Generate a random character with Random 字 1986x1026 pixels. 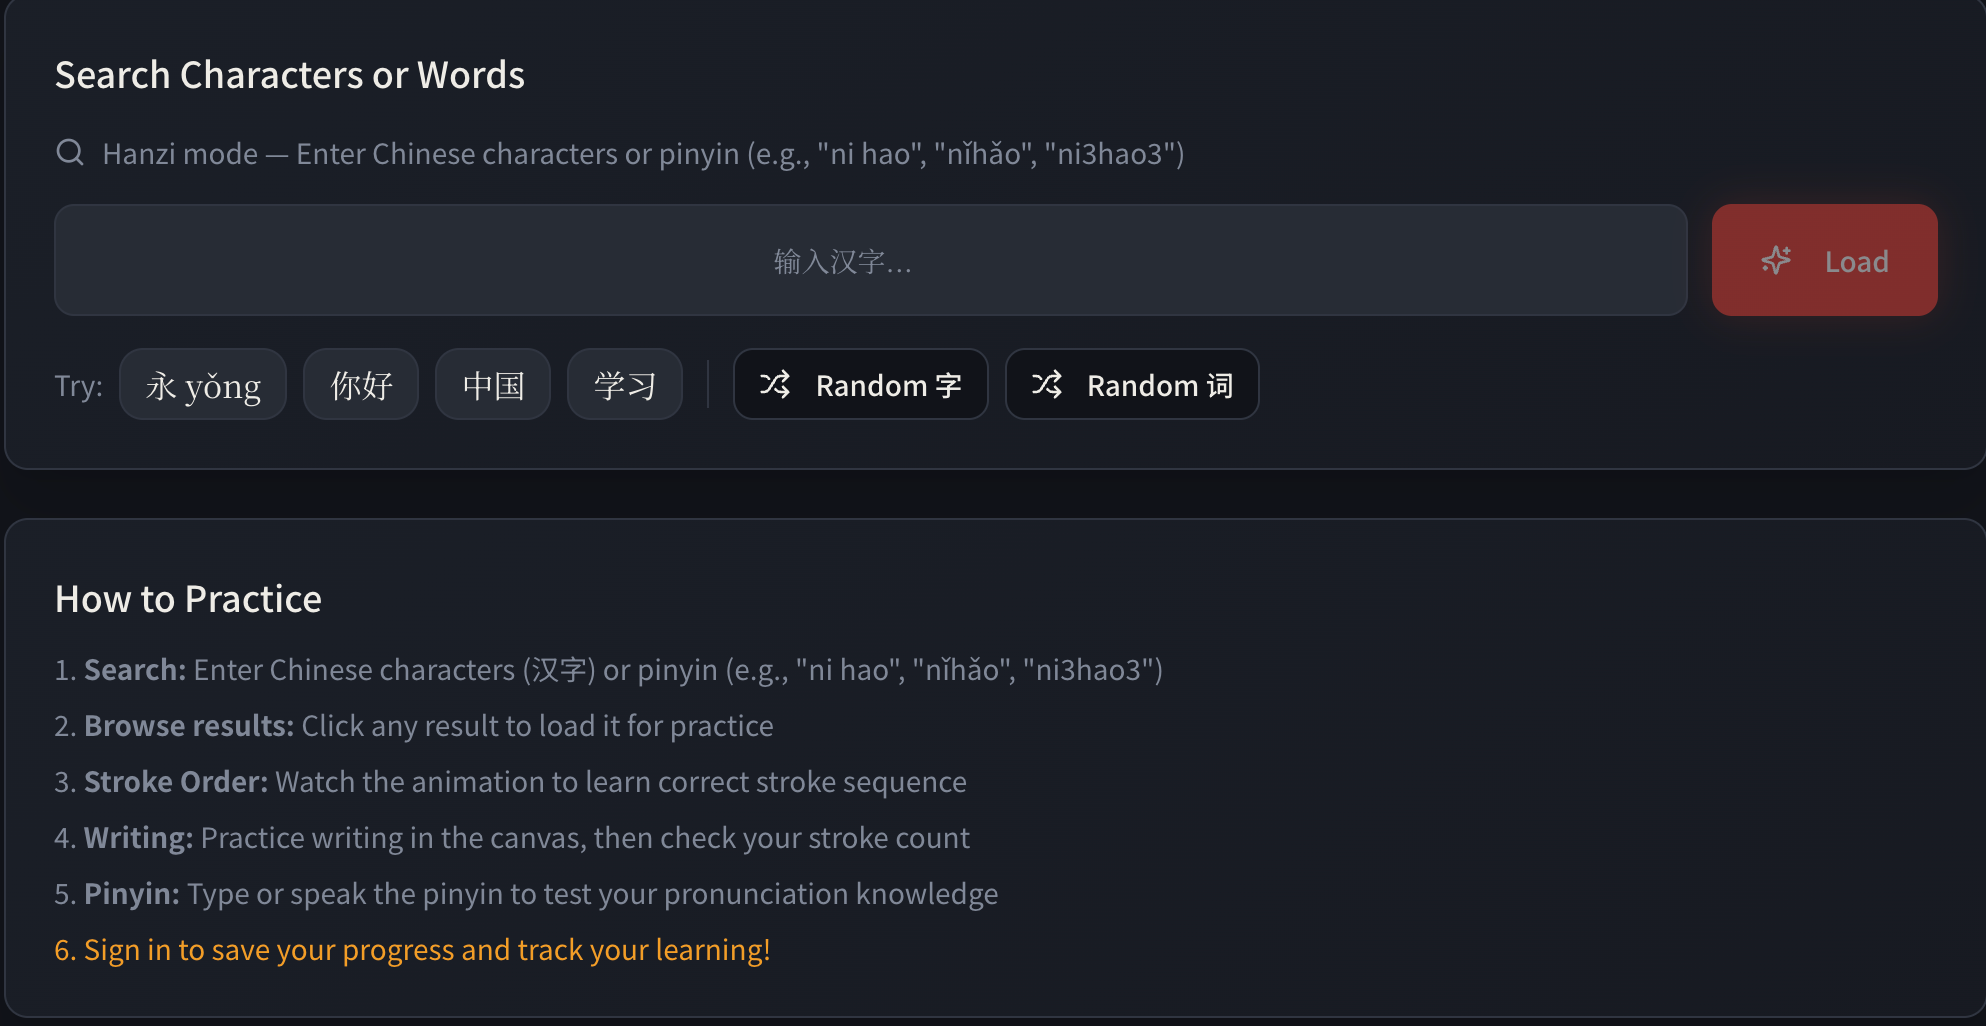[x=860, y=384]
